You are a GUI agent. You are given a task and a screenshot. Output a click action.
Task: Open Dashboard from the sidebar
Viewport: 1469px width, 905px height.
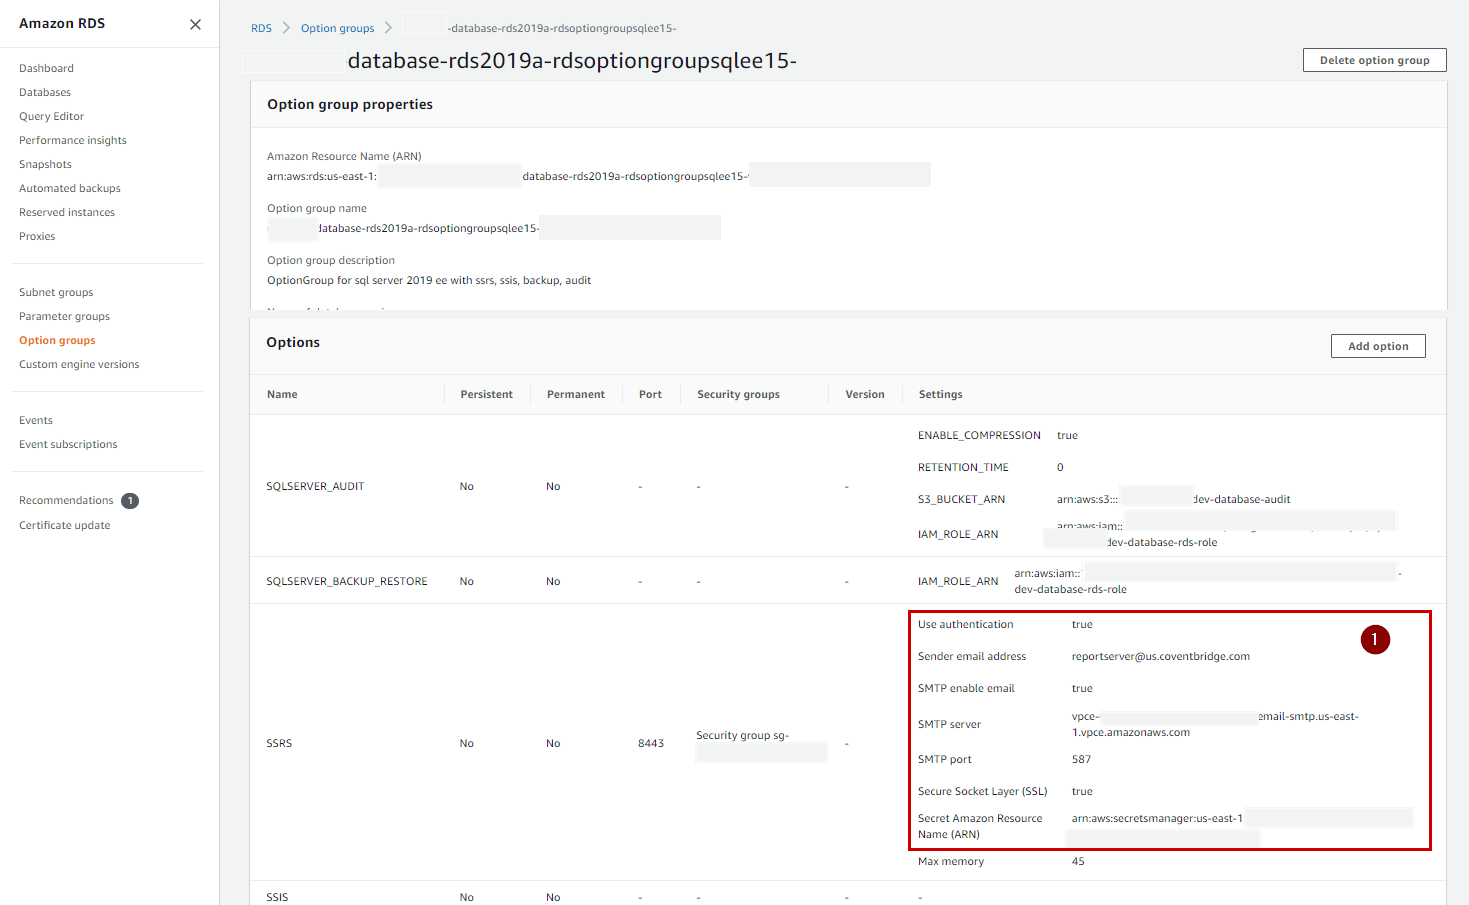[x=46, y=67]
